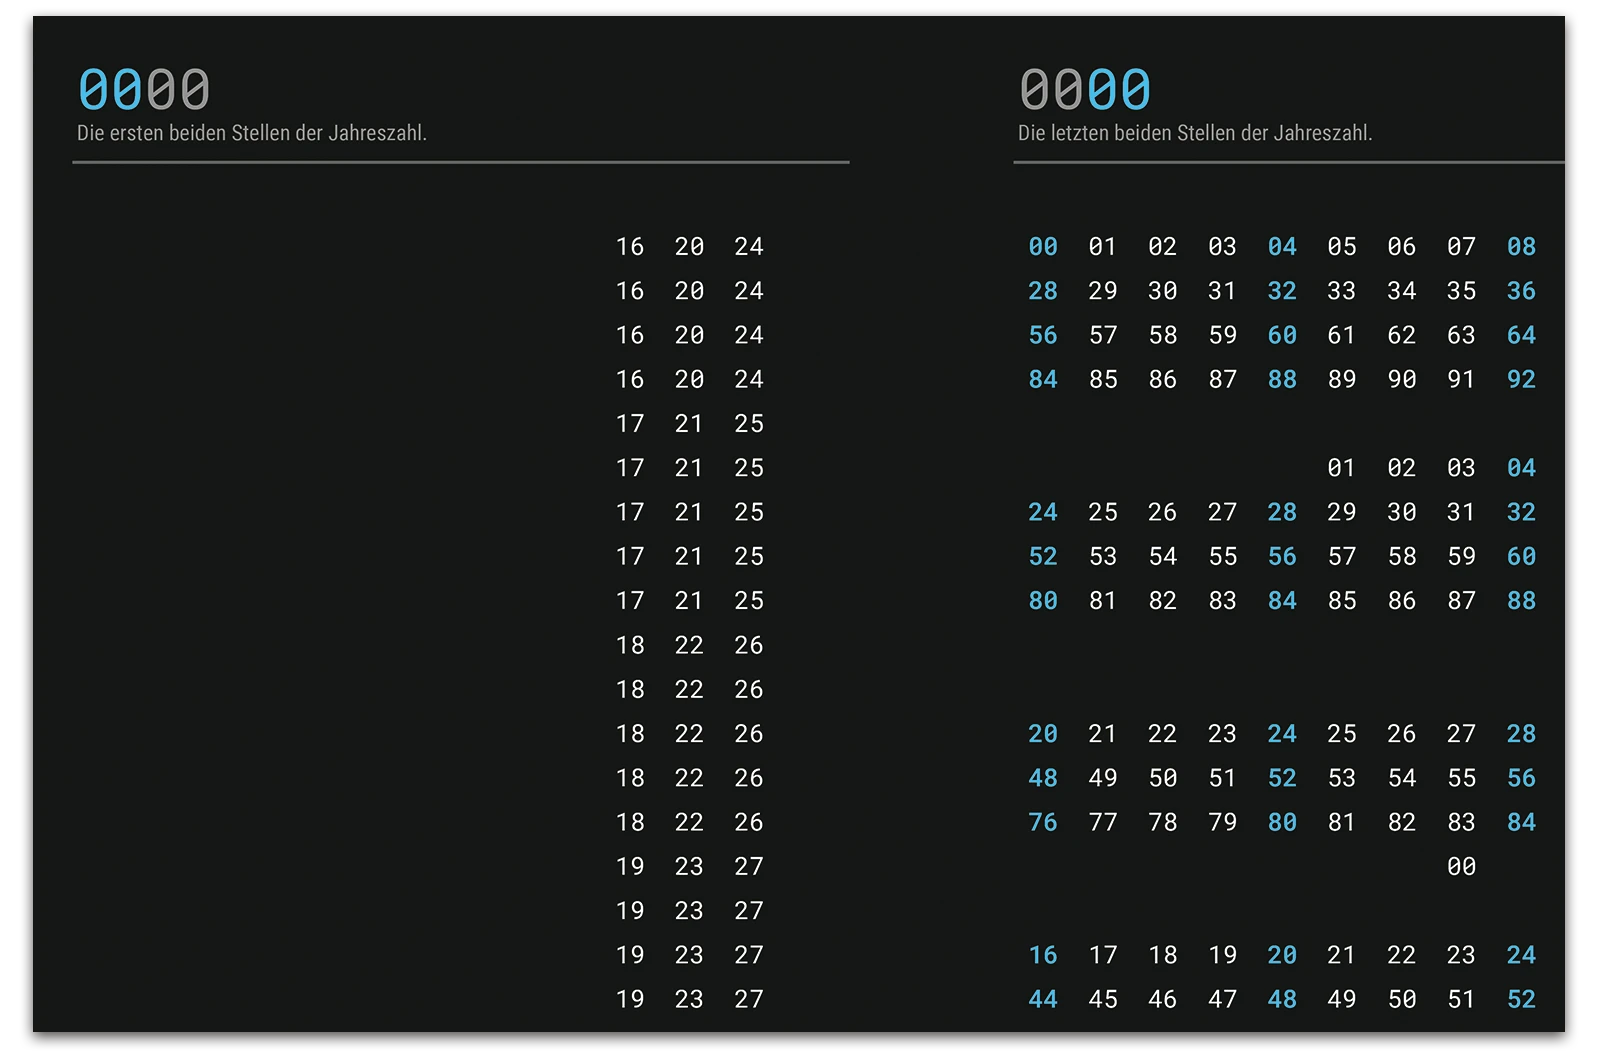Click the blue number 36
Image resolution: width=1600 pixels, height=1060 pixels.
tap(1521, 291)
